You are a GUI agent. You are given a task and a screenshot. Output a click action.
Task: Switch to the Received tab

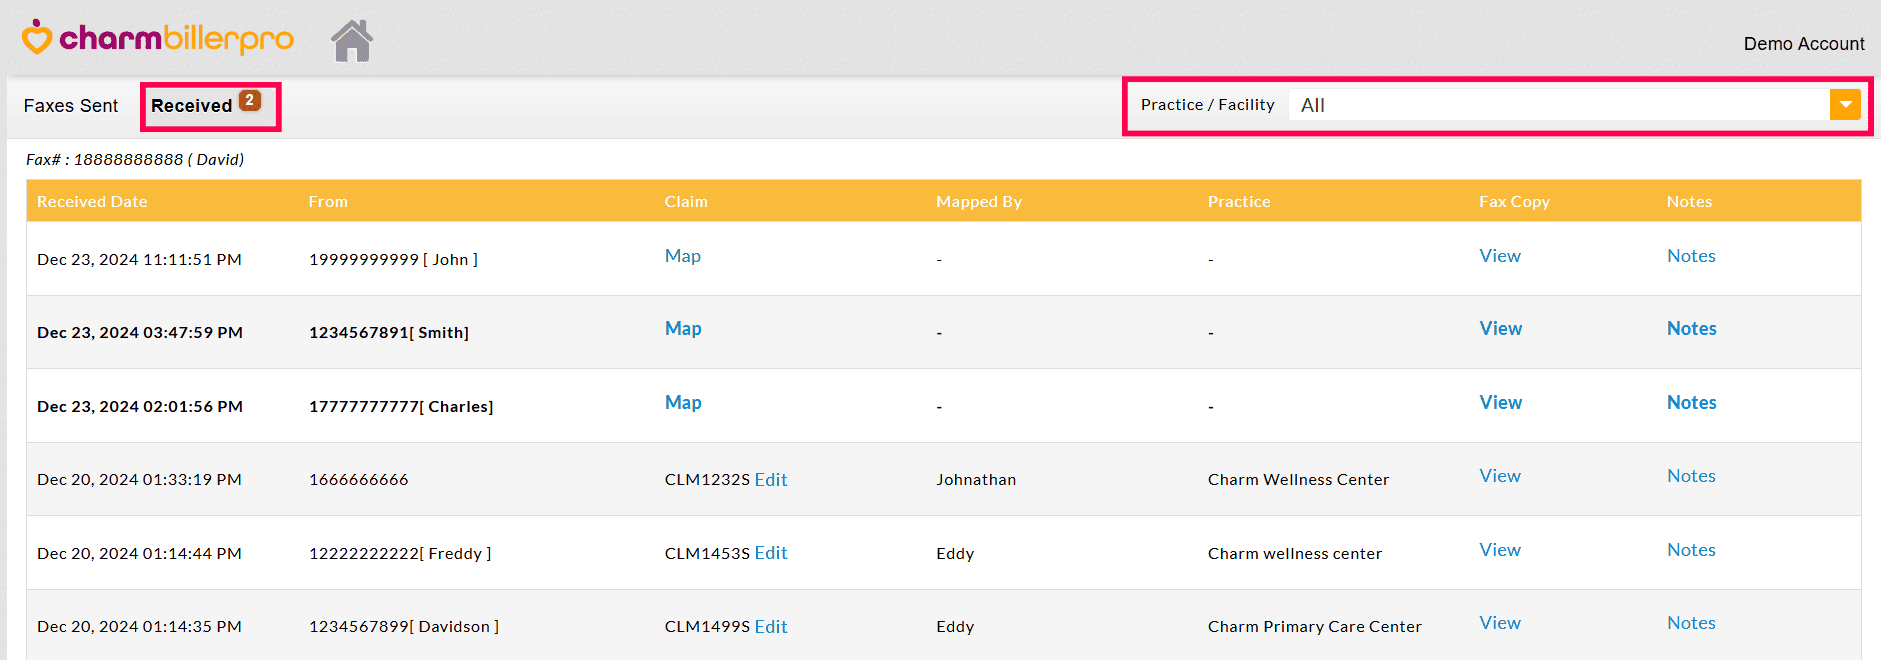(191, 106)
